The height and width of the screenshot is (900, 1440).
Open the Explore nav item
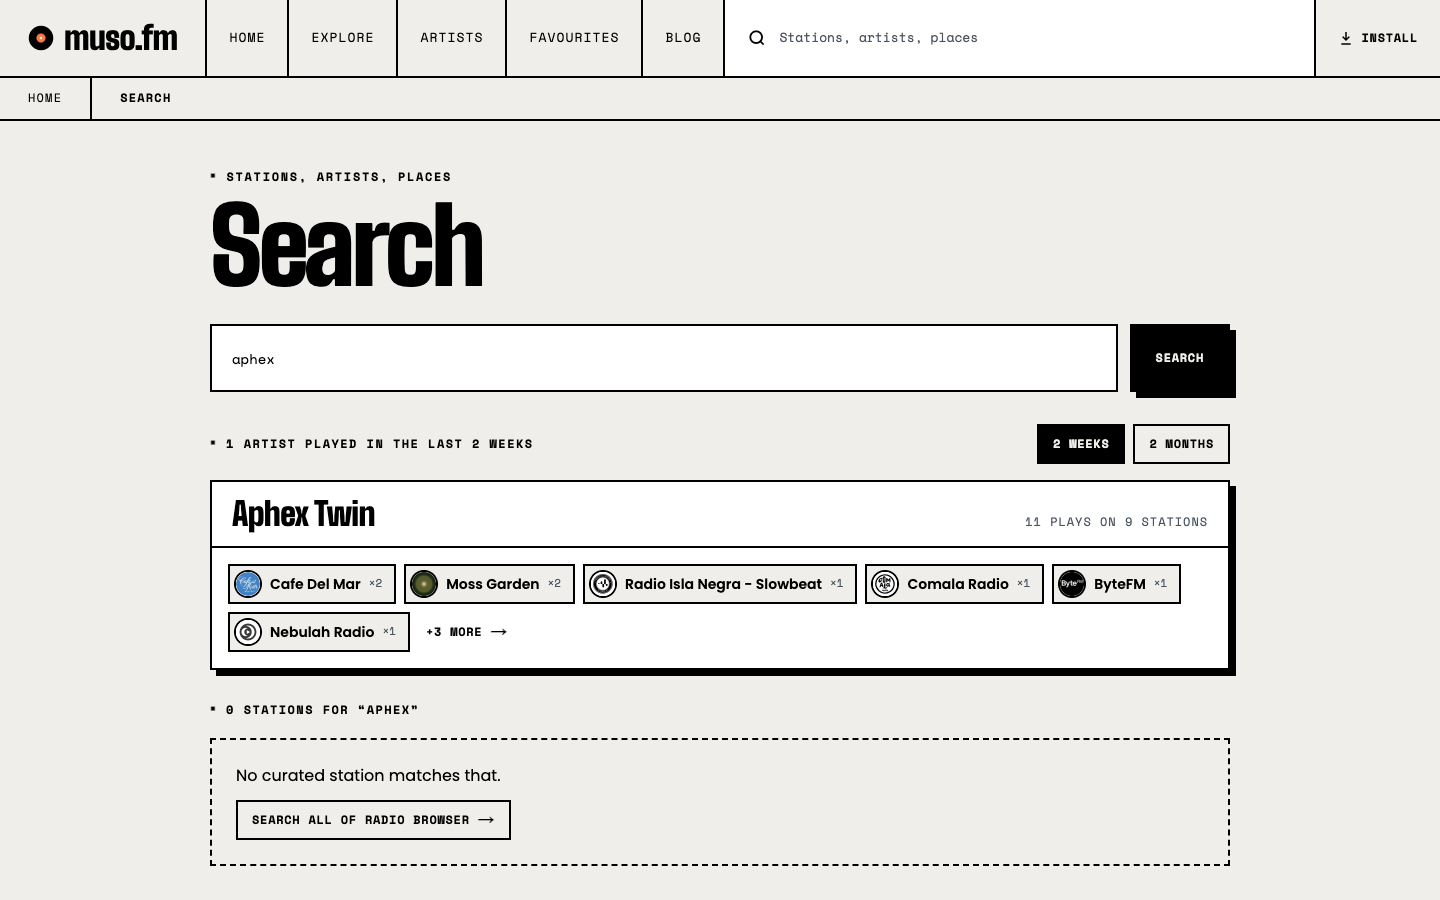tap(343, 38)
